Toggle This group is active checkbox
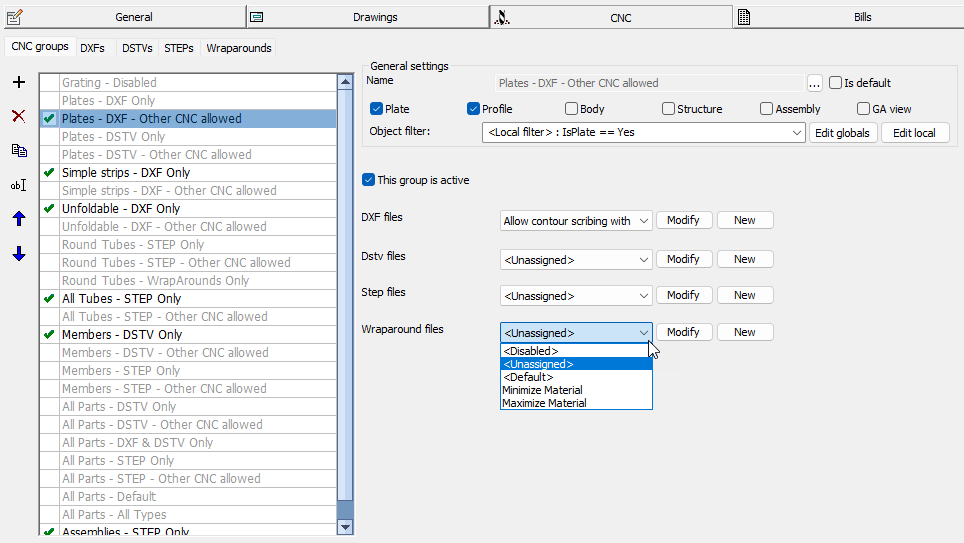Viewport: 964px width, 543px height. click(x=368, y=180)
